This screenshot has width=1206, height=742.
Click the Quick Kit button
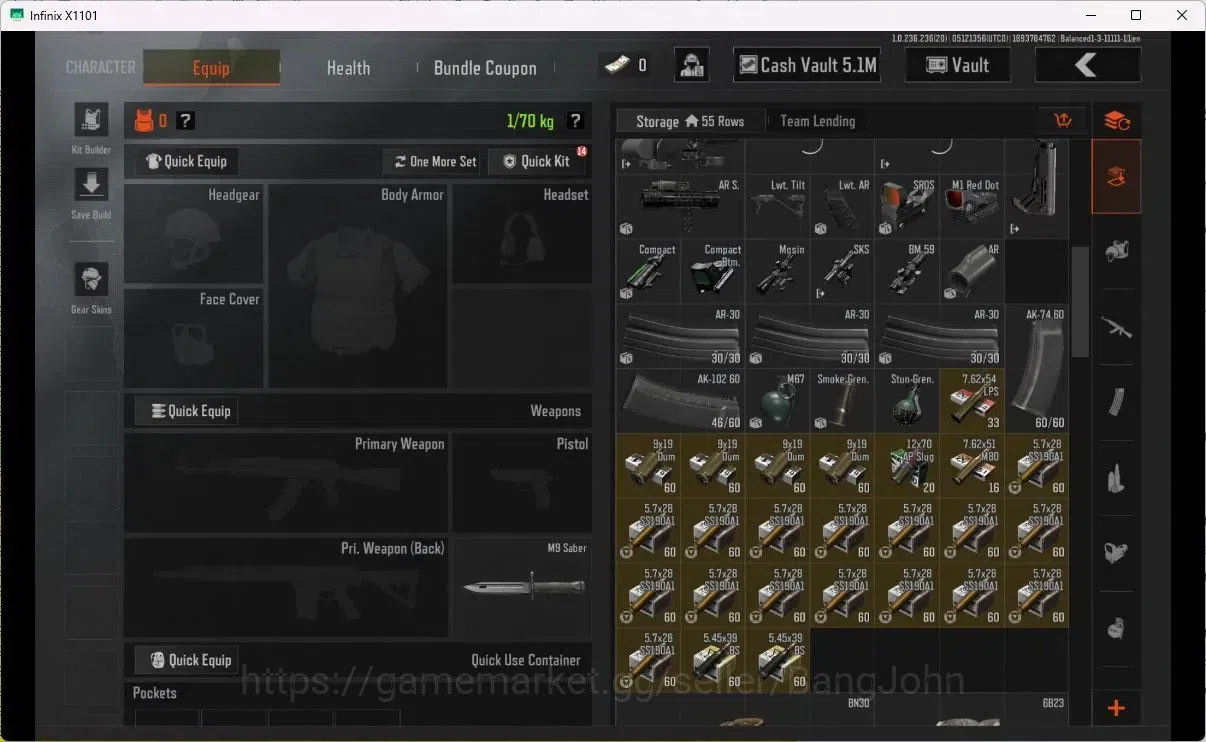[x=536, y=161]
